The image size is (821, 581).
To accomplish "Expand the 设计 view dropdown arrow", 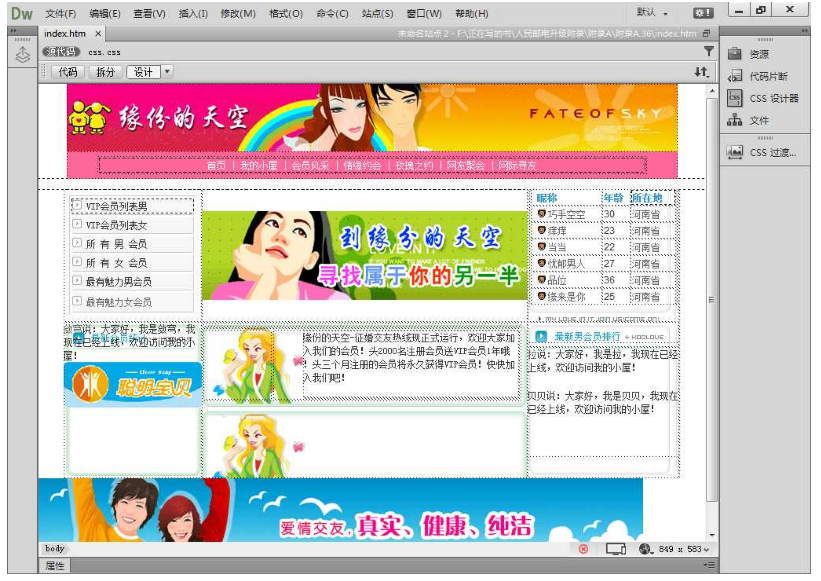I will coord(167,72).
